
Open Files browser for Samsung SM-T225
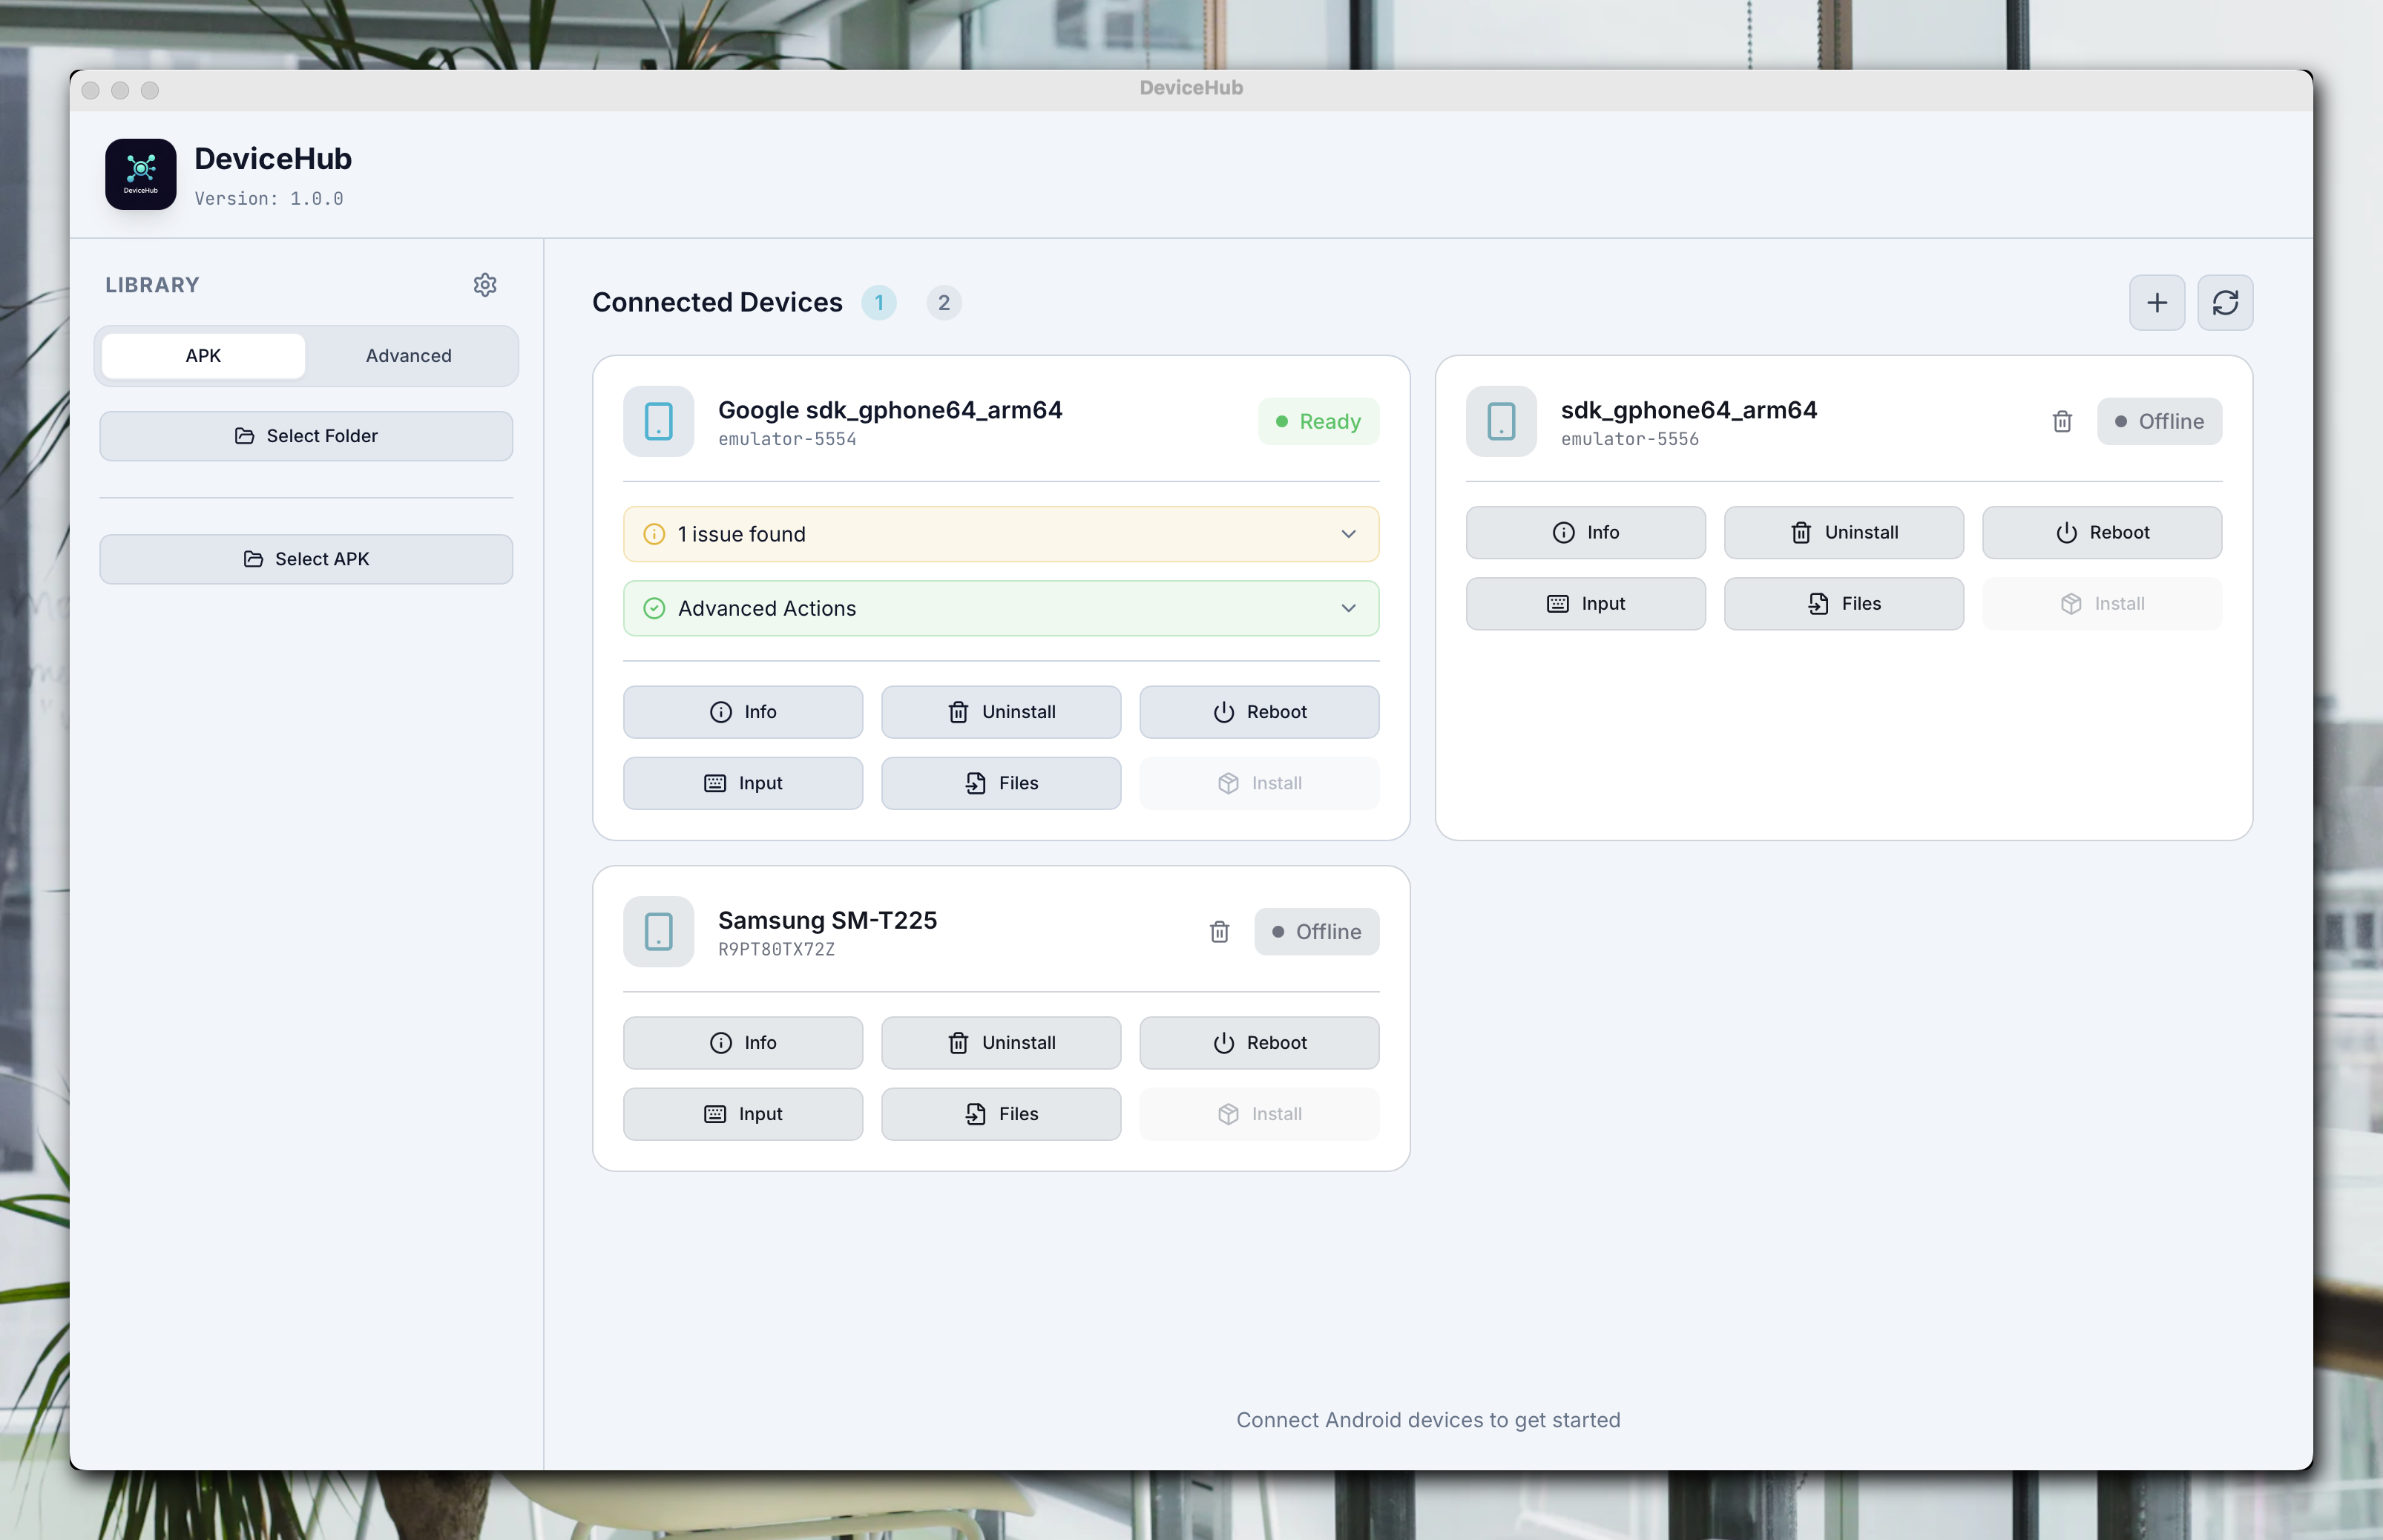pyautogui.click(x=1000, y=1113)
